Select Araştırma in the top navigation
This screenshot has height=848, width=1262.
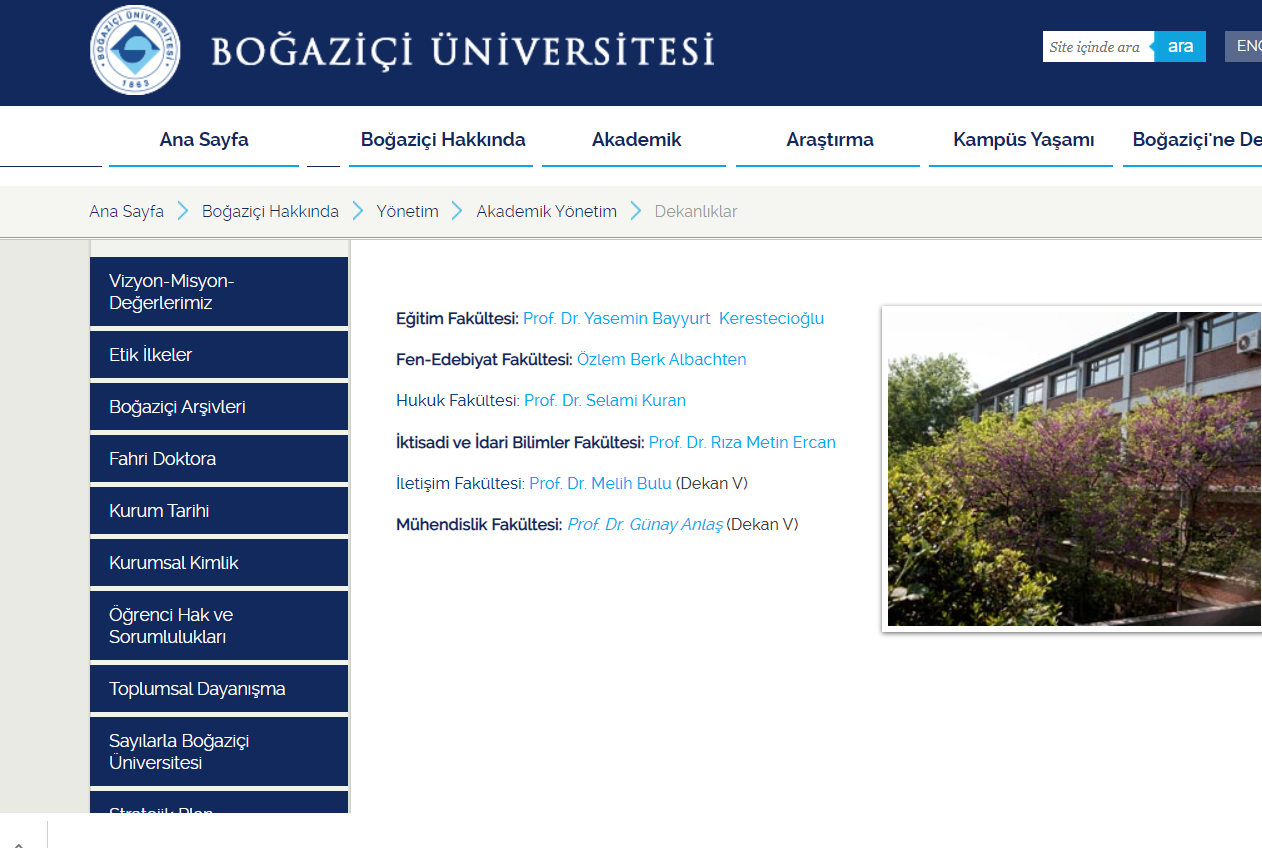point(830,140)
